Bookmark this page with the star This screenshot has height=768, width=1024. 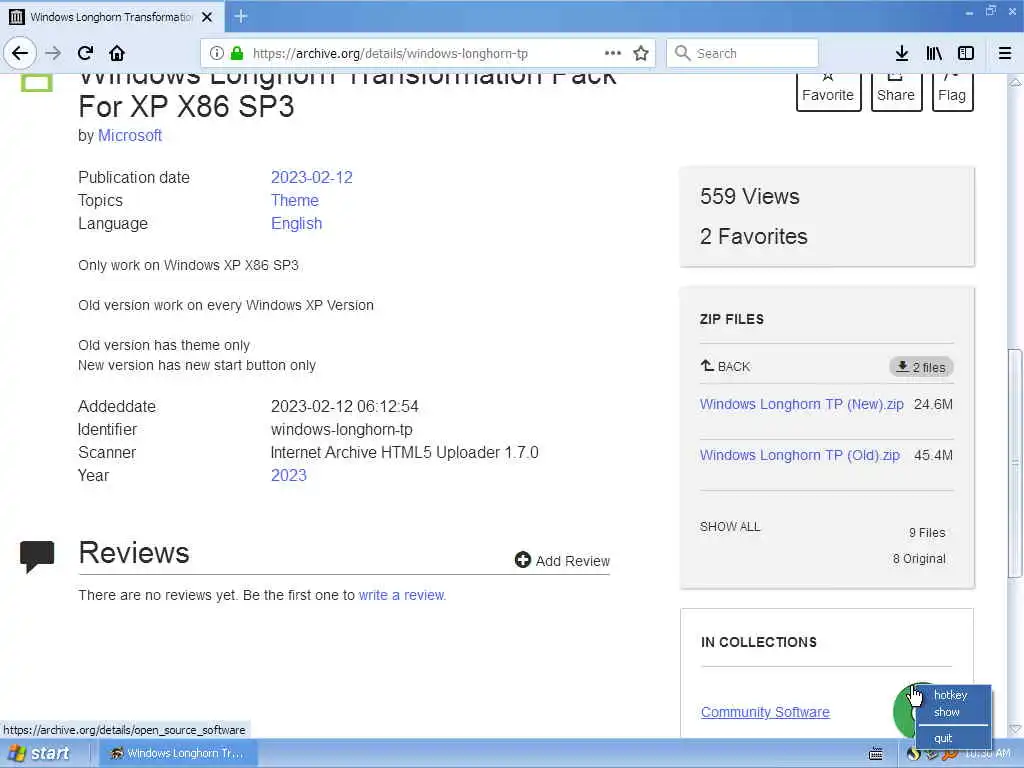click(641, 53)
